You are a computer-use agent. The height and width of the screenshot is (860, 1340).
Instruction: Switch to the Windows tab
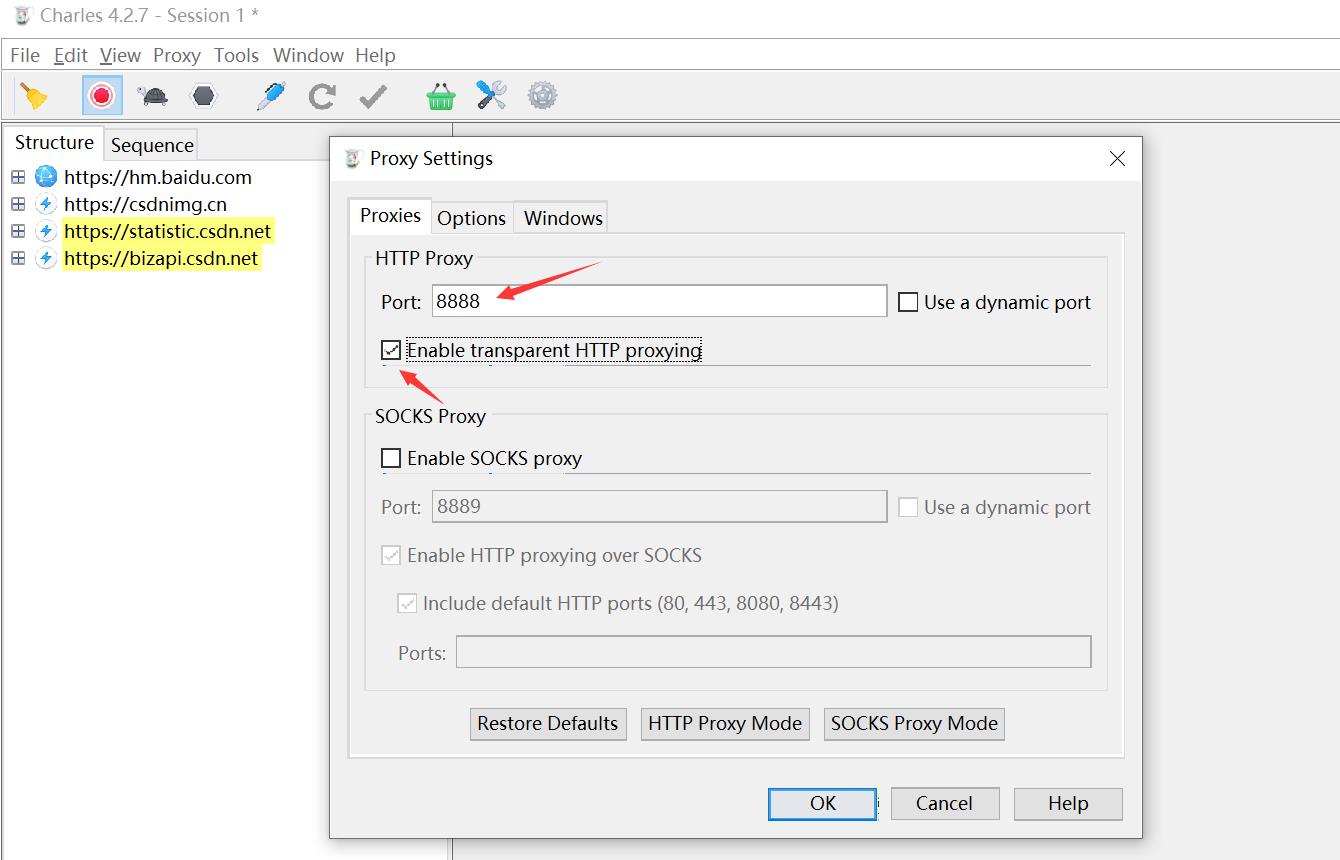[x=563, y=218]
